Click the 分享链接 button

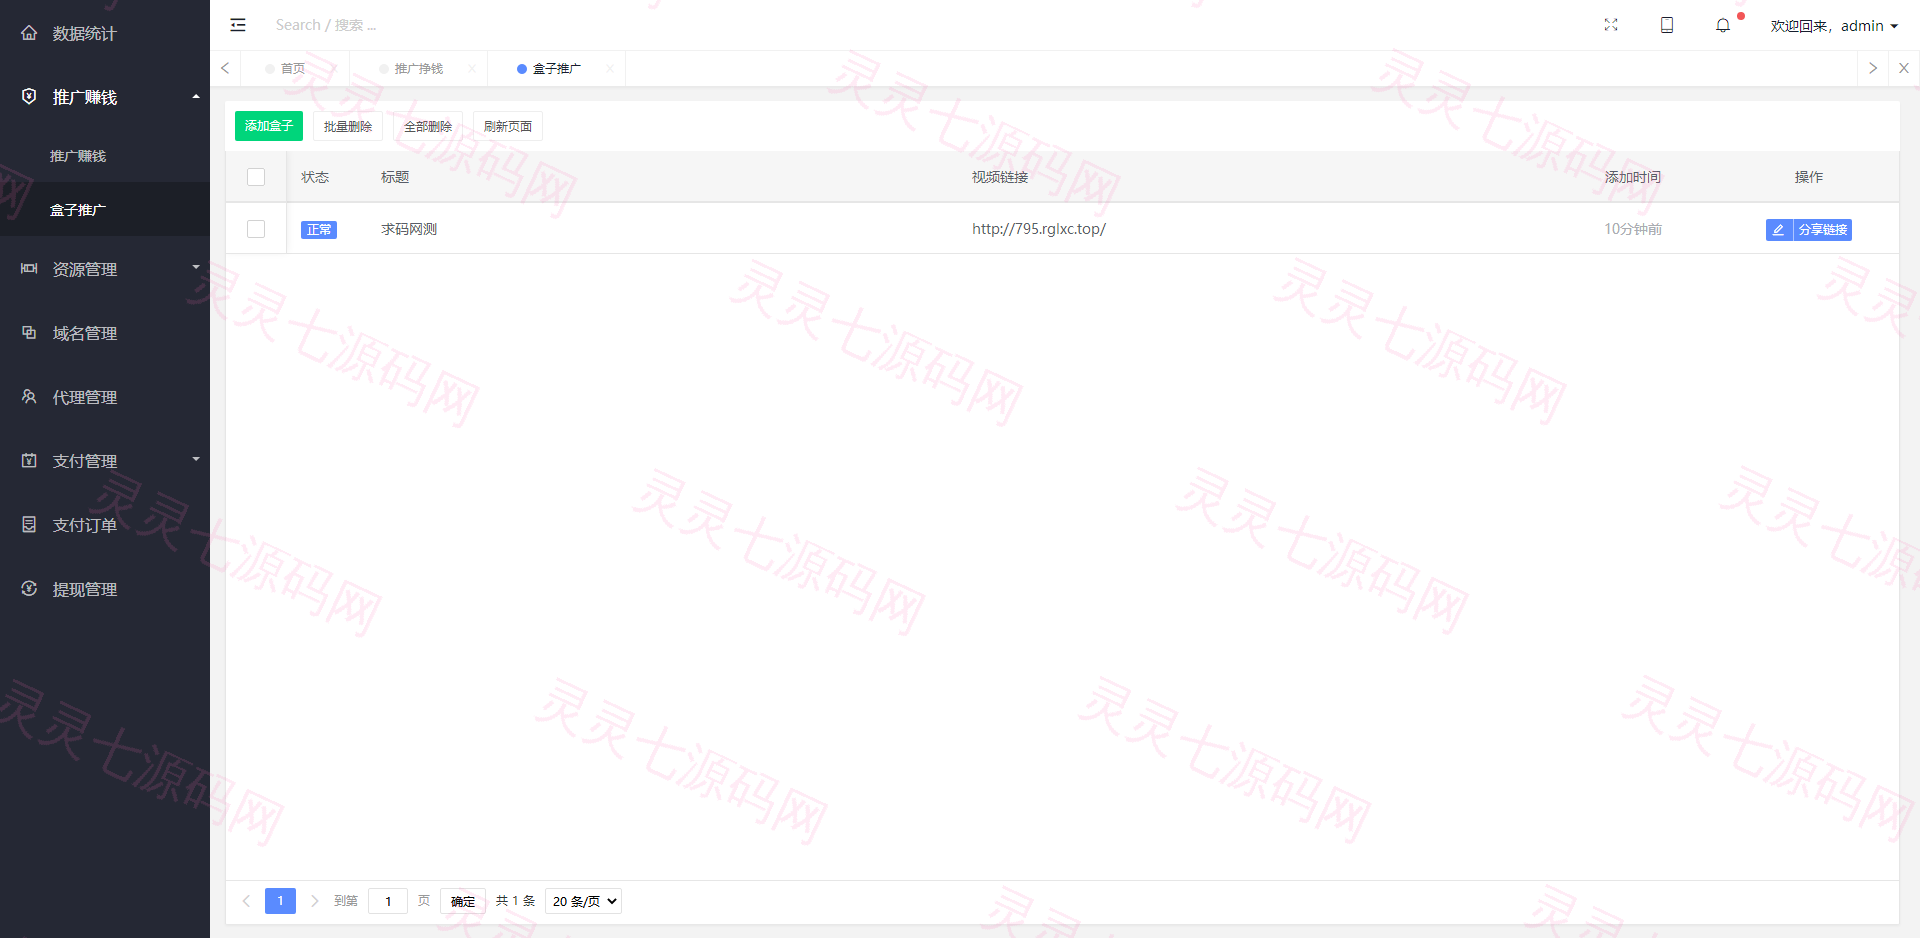coord(1822,230)
